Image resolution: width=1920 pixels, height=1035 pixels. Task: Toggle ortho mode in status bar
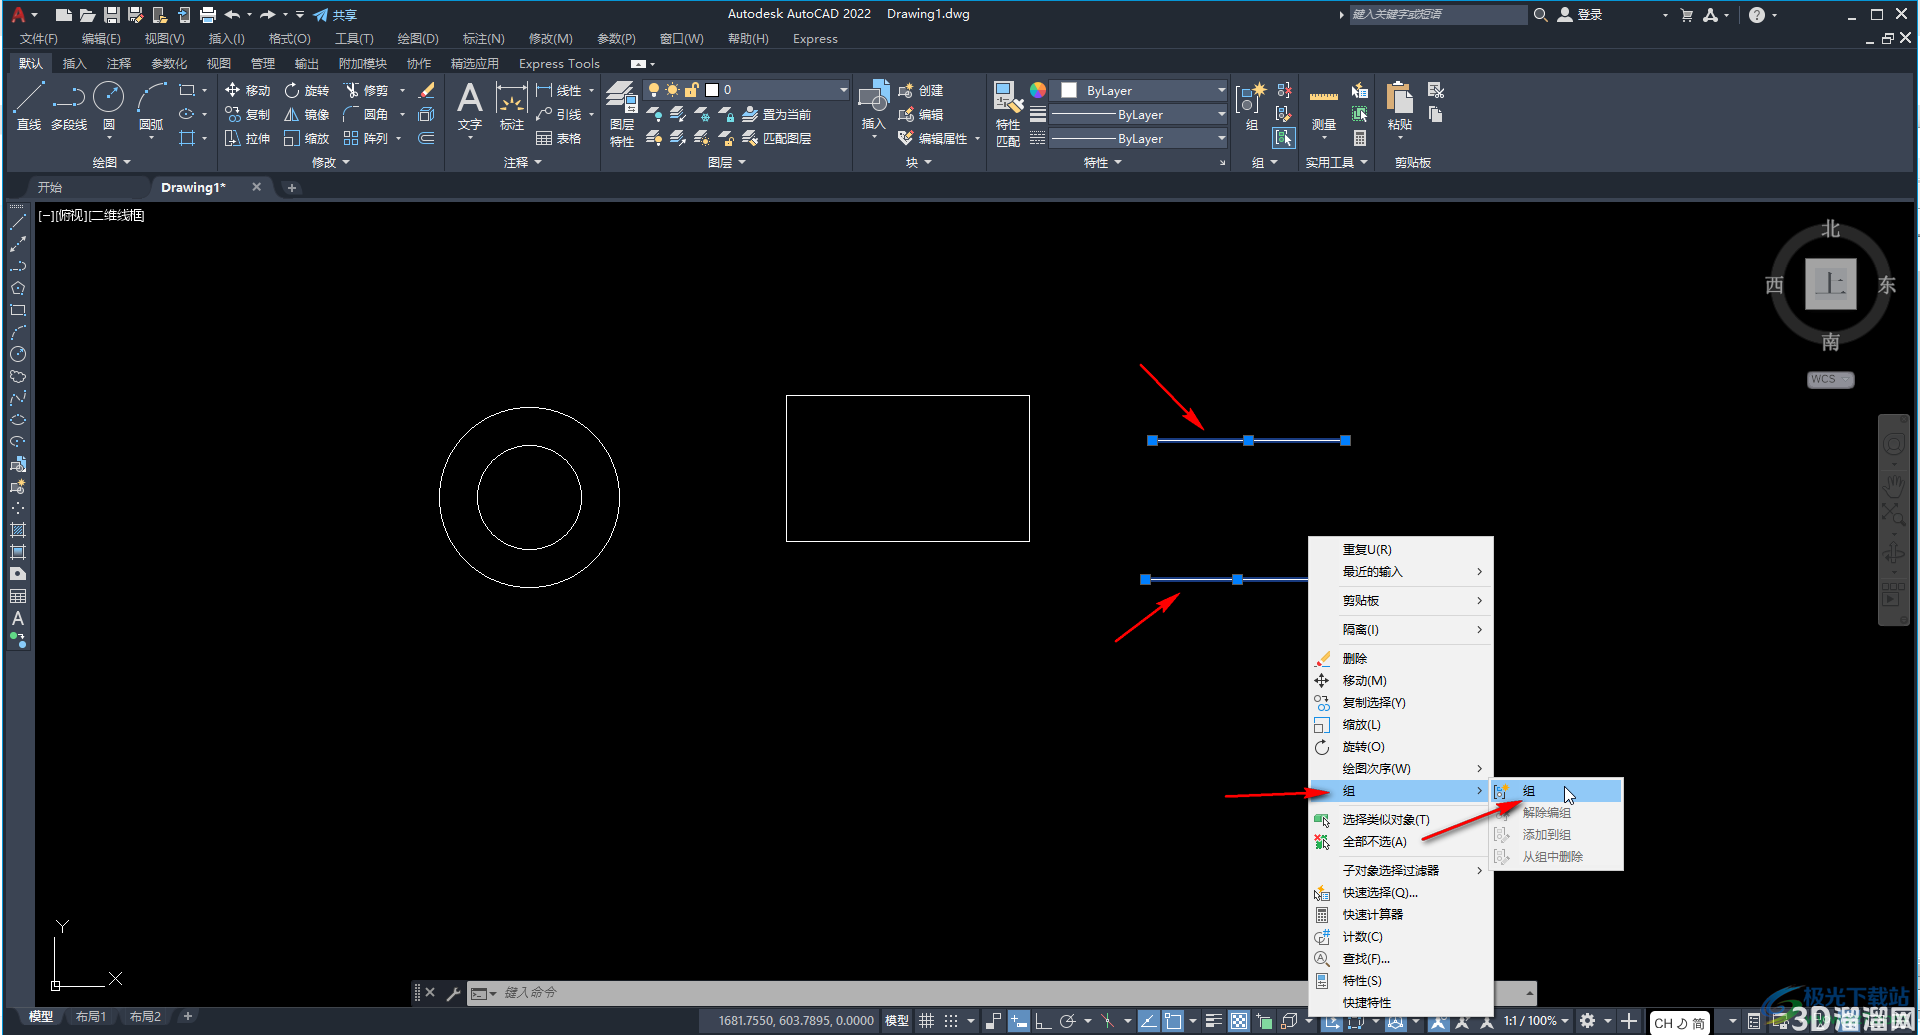(1043, 1021)
